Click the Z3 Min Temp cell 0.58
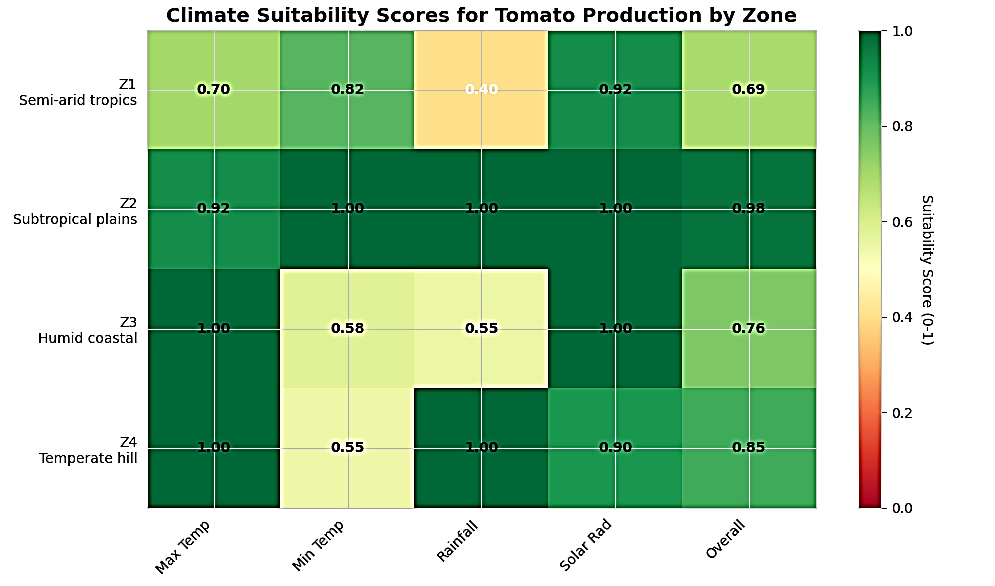 coord(347,328)
